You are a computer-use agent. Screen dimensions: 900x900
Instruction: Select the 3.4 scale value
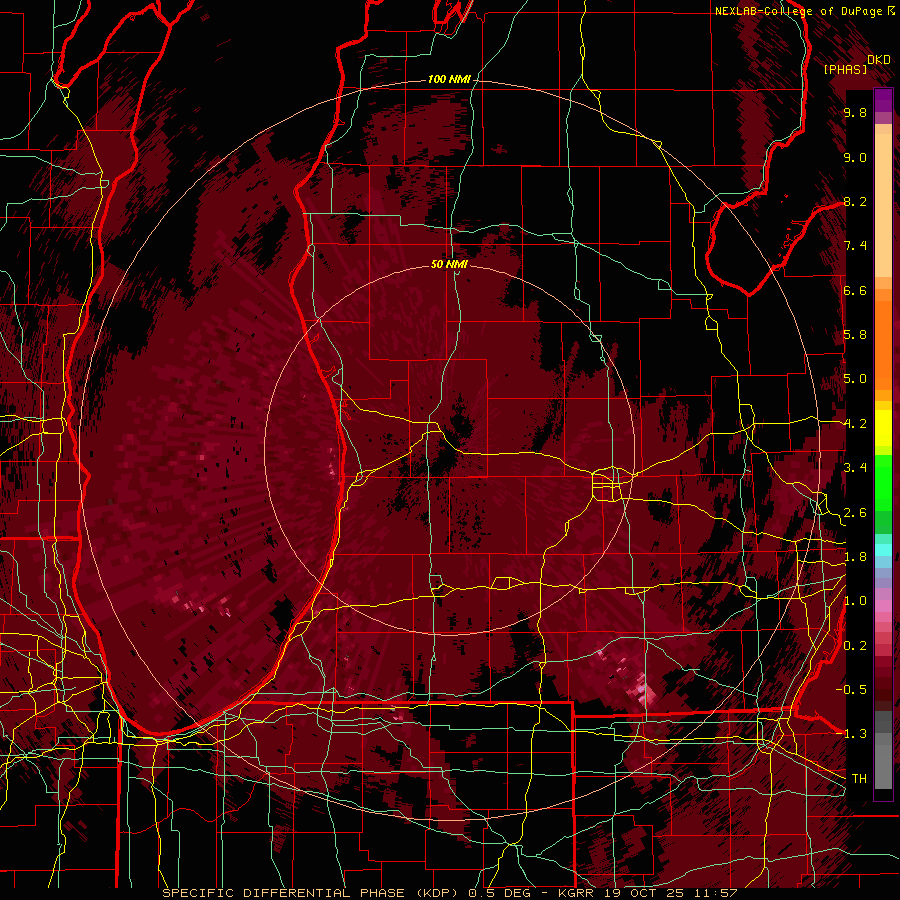855,468
